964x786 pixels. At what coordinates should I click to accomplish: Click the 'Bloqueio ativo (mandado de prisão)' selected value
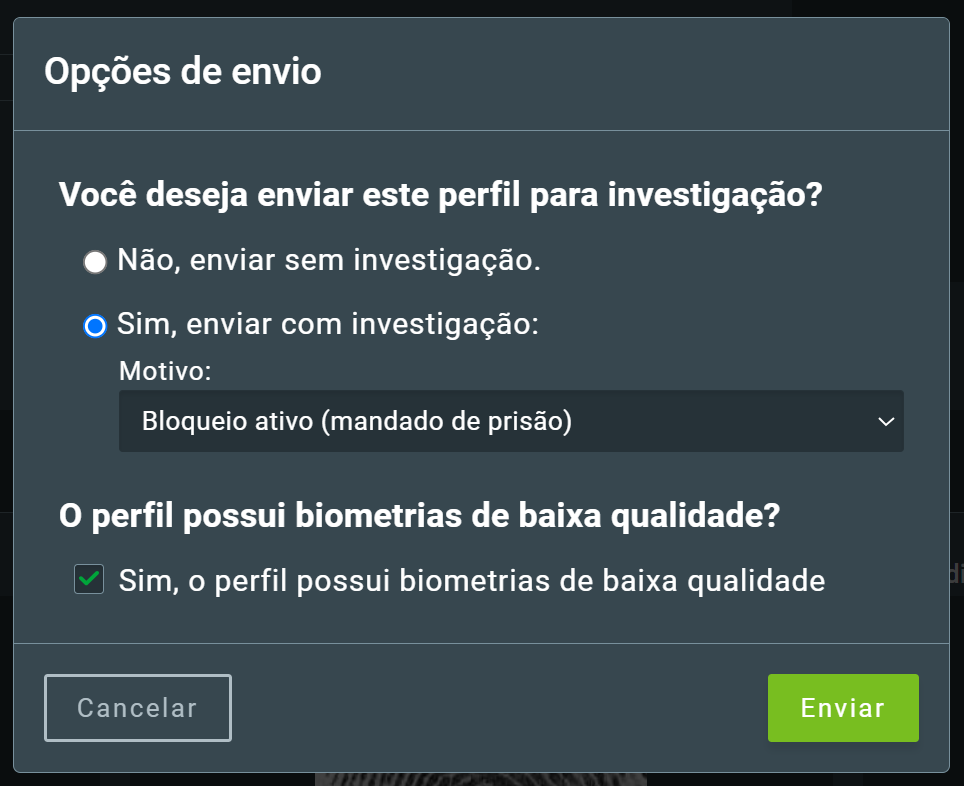(357, 422)
